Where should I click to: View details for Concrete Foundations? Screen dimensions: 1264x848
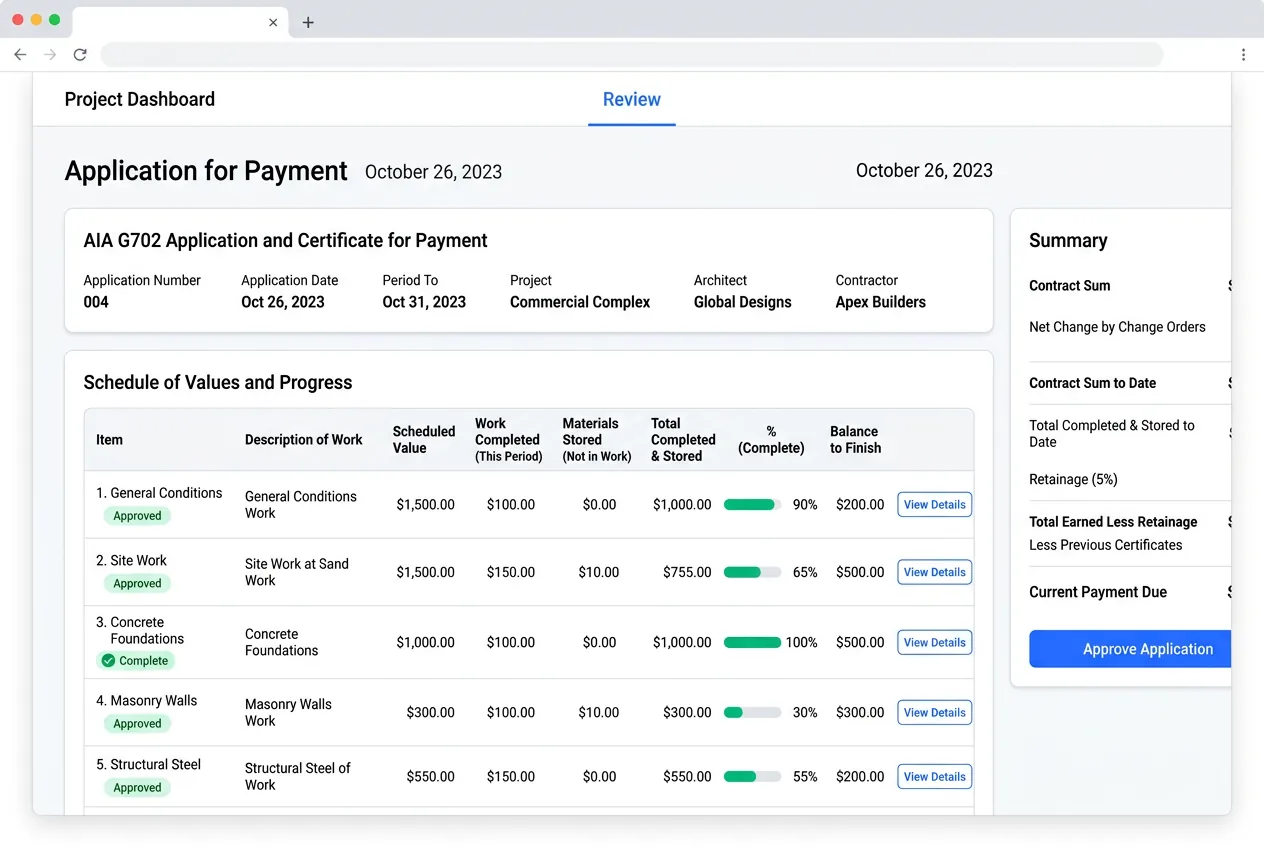coord(934,642)
